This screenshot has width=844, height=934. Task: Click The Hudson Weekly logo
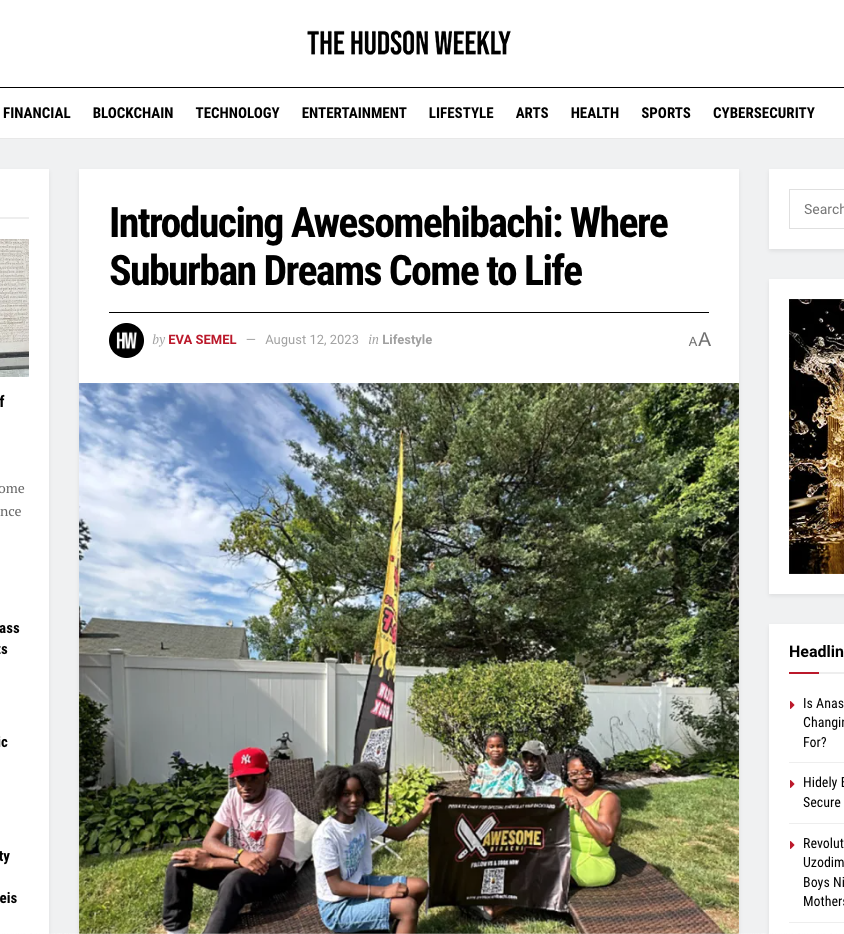pyautogui.click(x=409, y=43)
